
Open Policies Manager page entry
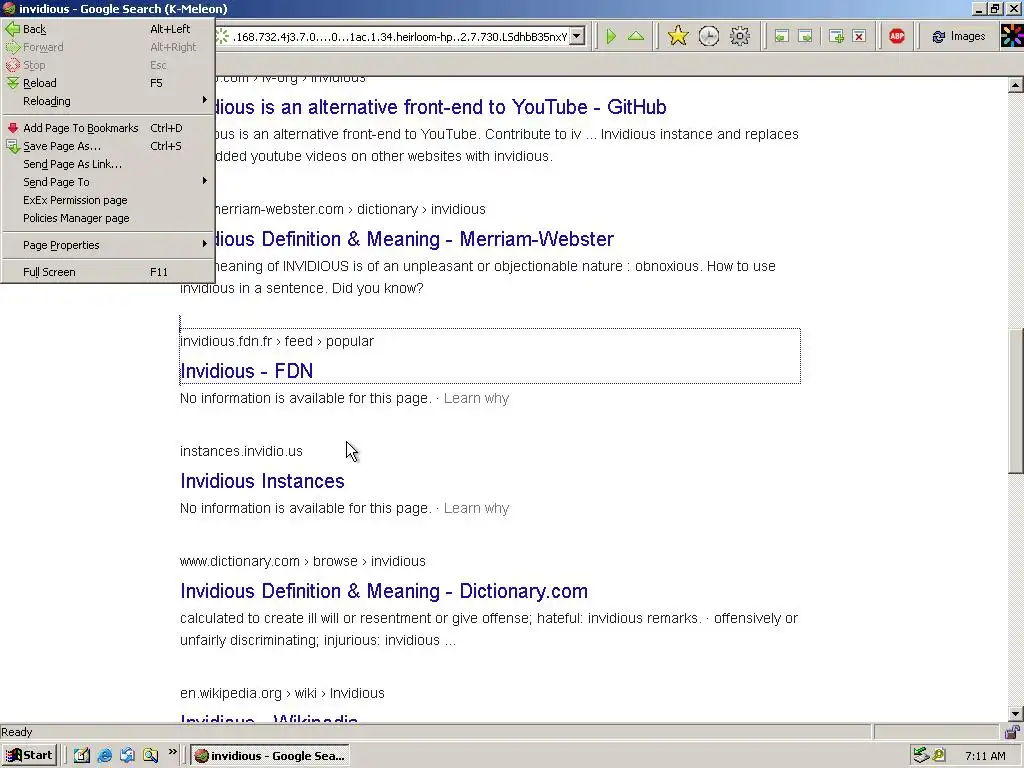click(x=108, y=218)
